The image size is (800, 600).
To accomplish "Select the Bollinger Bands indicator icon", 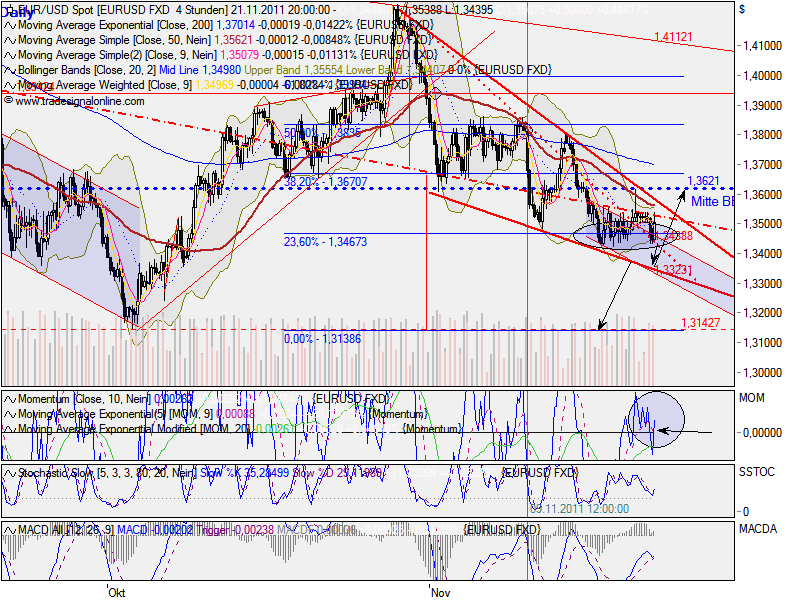I will coord(8,67).
